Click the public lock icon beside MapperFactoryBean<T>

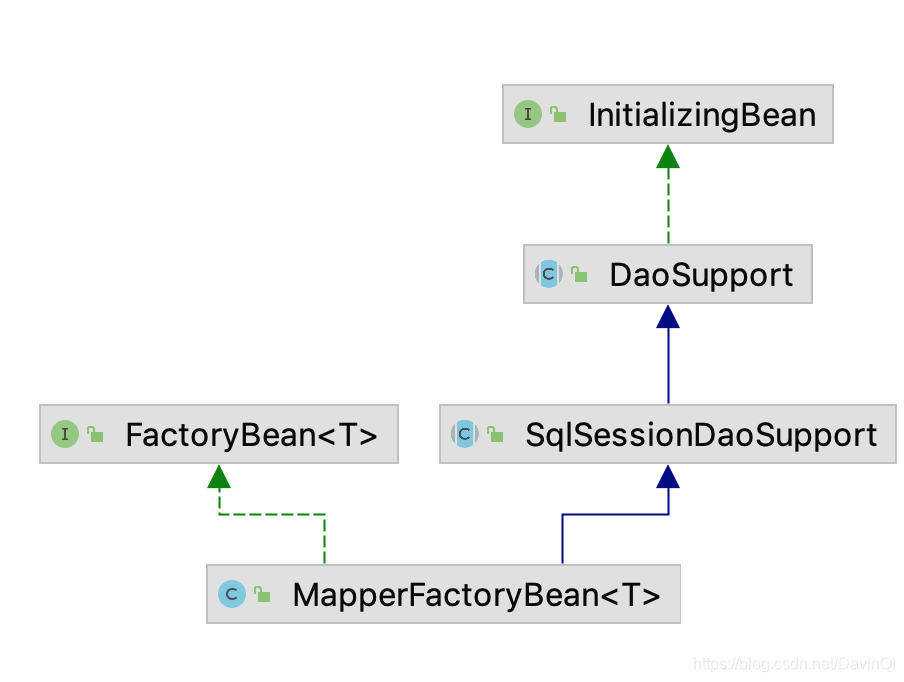(x=262, y=594)
